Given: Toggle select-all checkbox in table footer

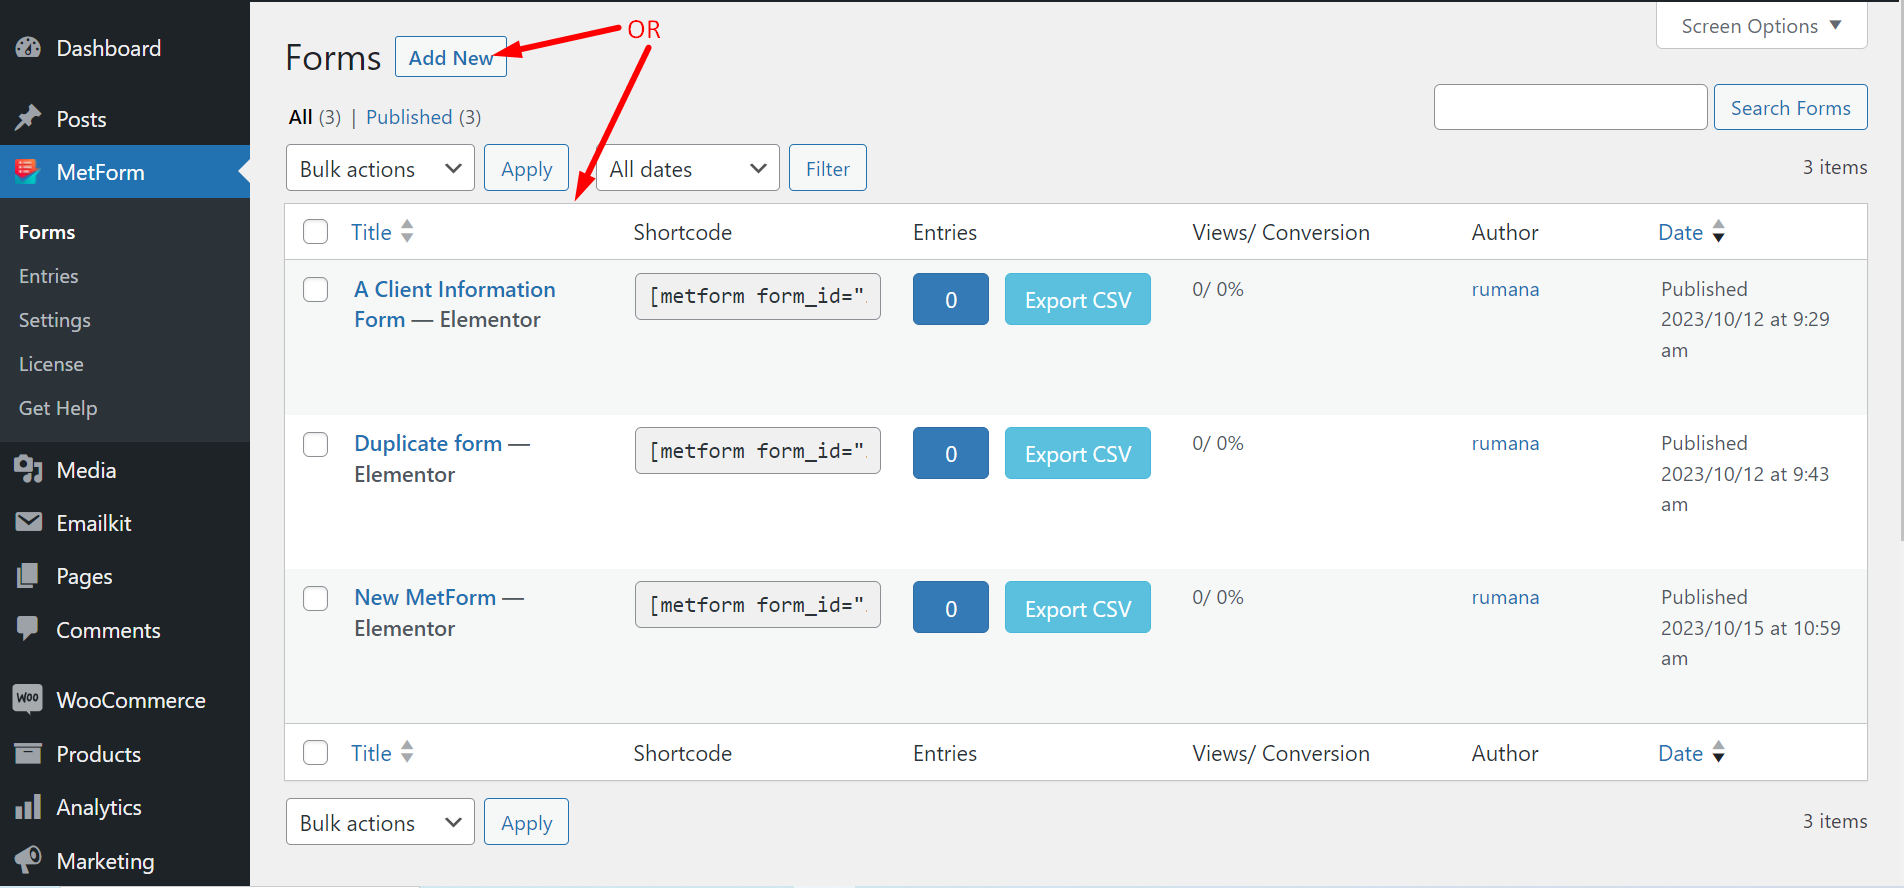Looking at the screenshot, I should [316, 753].
